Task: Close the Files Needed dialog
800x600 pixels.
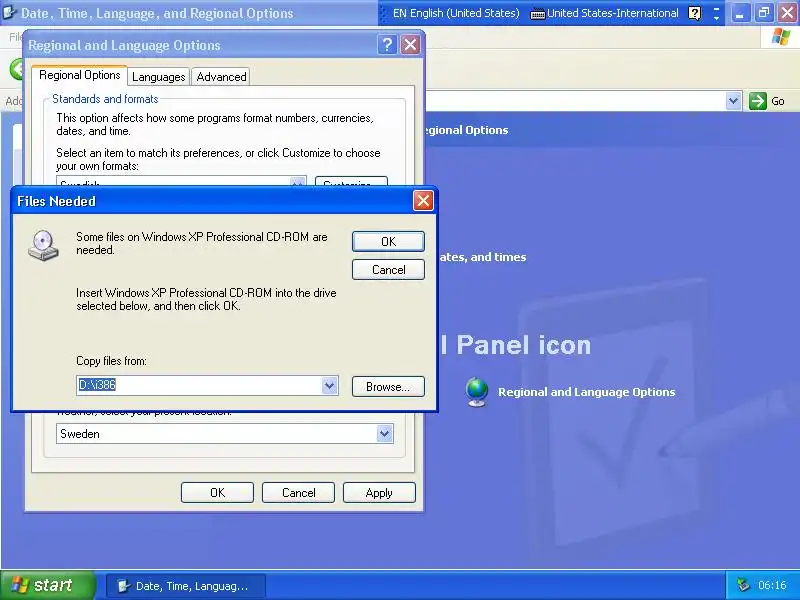Action: [423, 201]
